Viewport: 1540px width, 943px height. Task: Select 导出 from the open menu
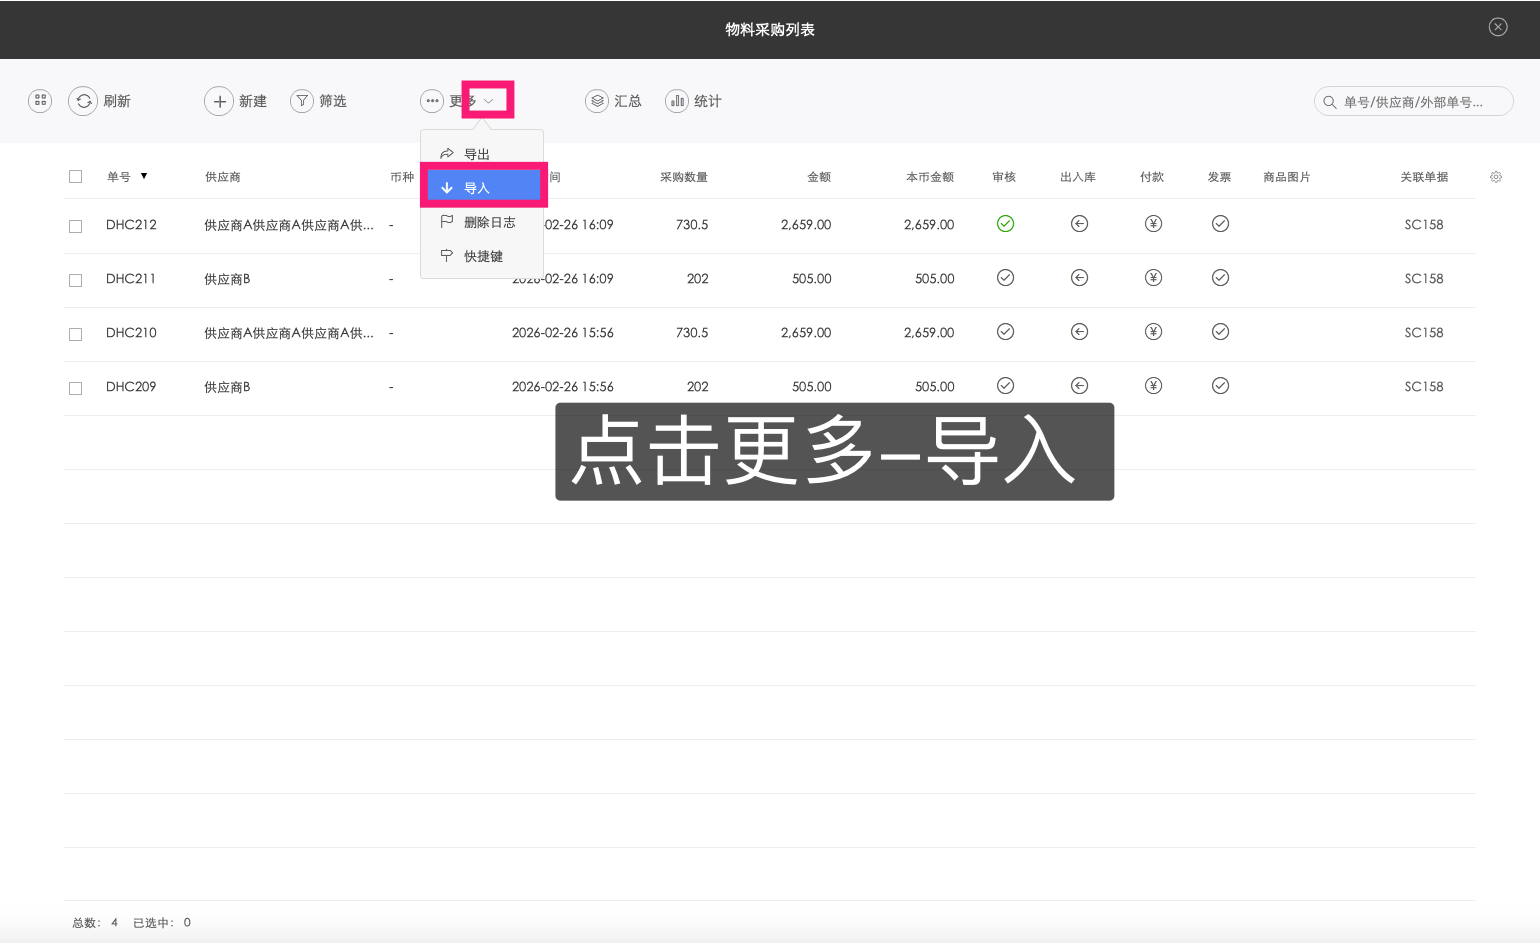(477, 153)
